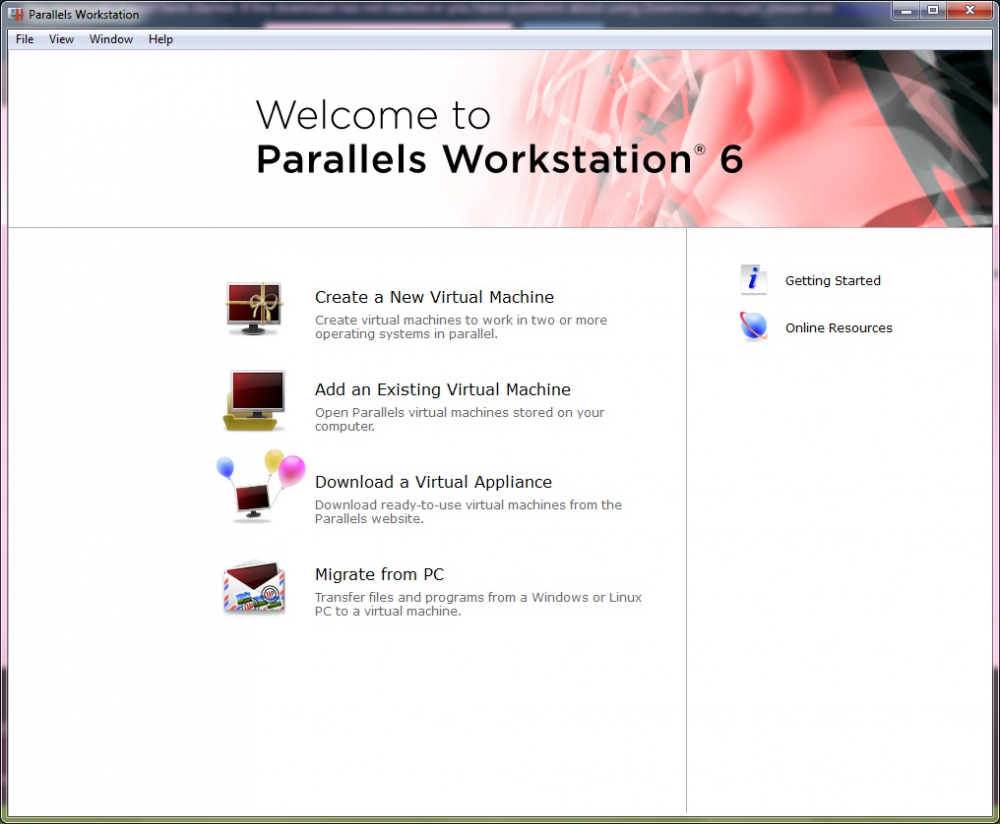Image resolution: width=1000 pixels, height=824 pixels.
Task: Click the Add an Existing Virtual Machine folder icon
Action: (254, 401)
